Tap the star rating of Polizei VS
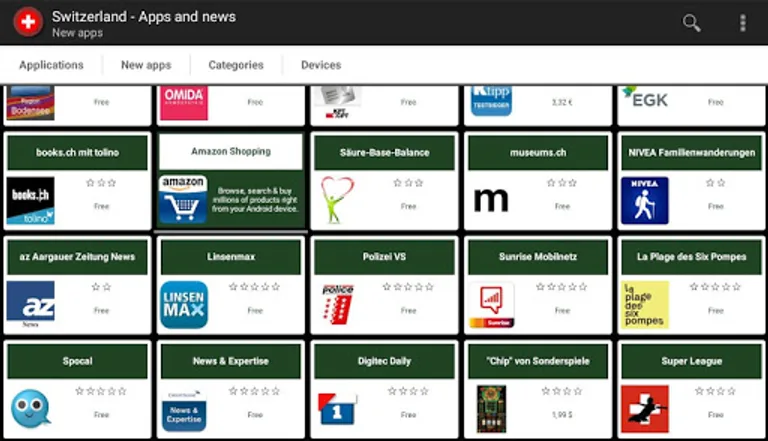This screenshot has height=441, width=768. 408,287
